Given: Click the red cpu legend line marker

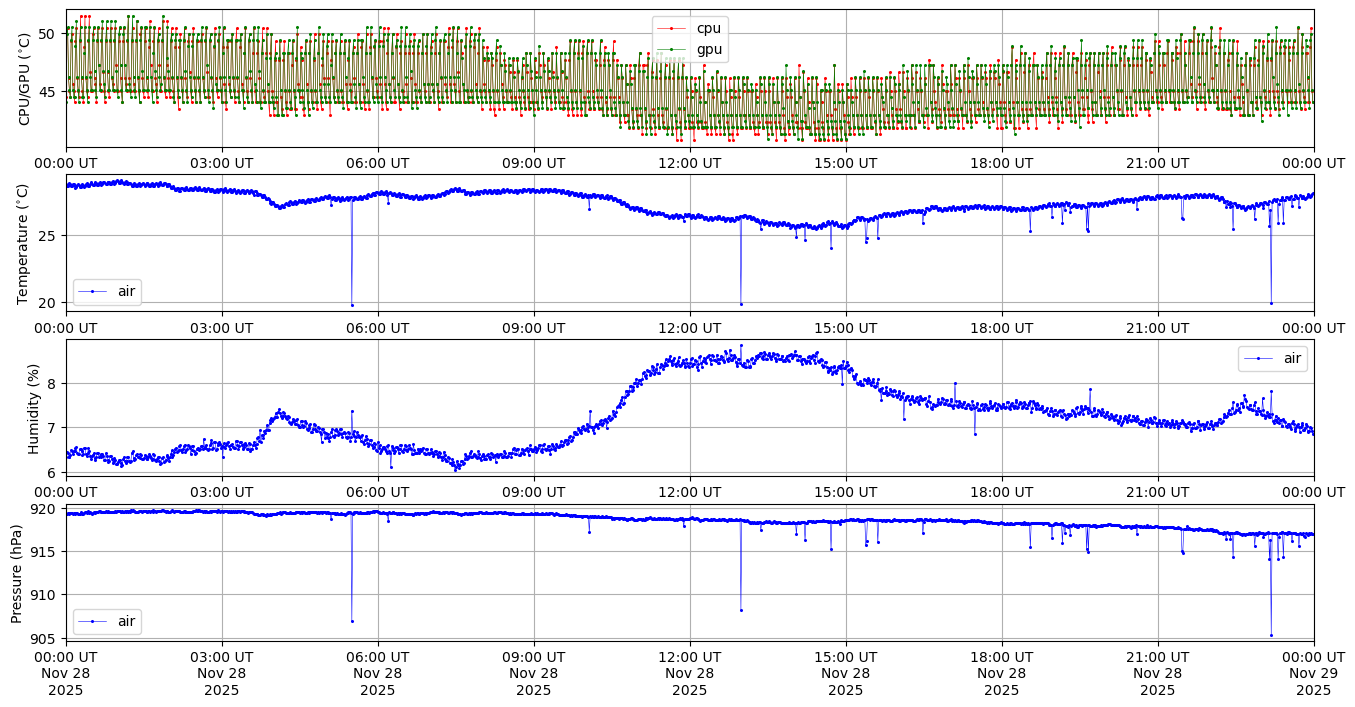Looking at the screenshot, I should click(x=671, y=28).
